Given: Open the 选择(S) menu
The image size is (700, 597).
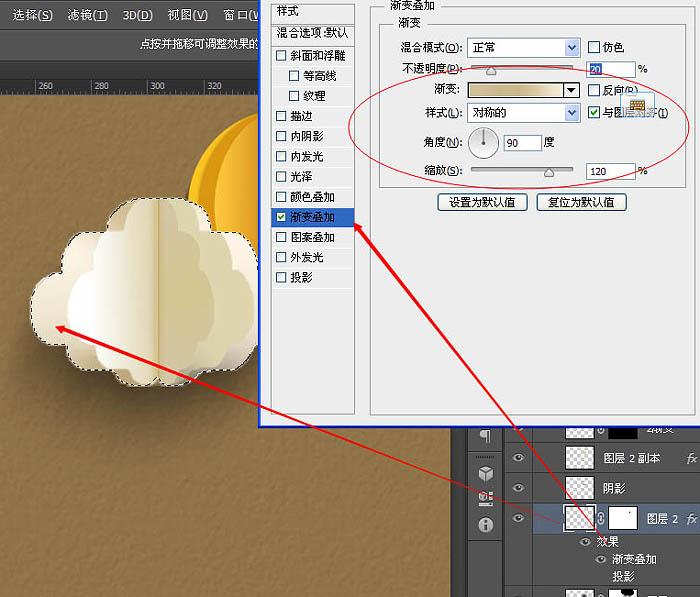Looking at the screenshot, I should click(32, 15).
